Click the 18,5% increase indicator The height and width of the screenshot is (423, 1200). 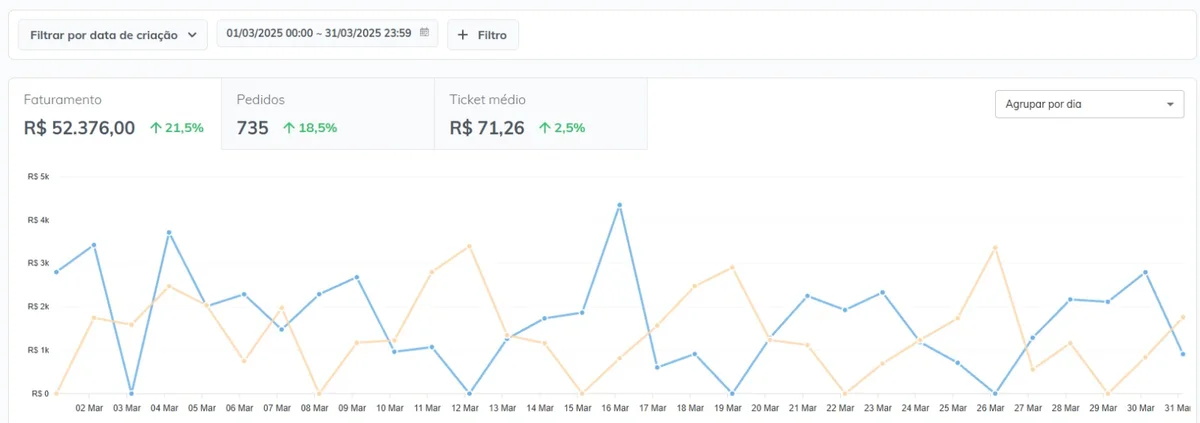310,128
